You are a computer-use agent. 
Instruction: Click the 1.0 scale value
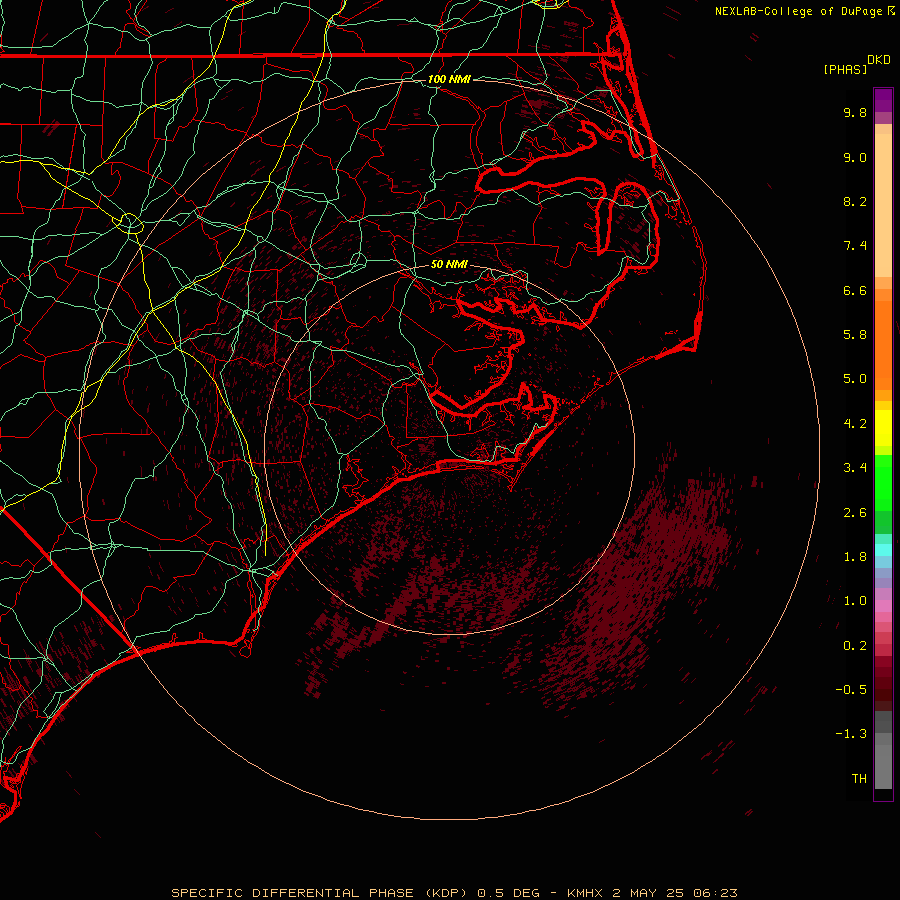click(x=855, y=601)
